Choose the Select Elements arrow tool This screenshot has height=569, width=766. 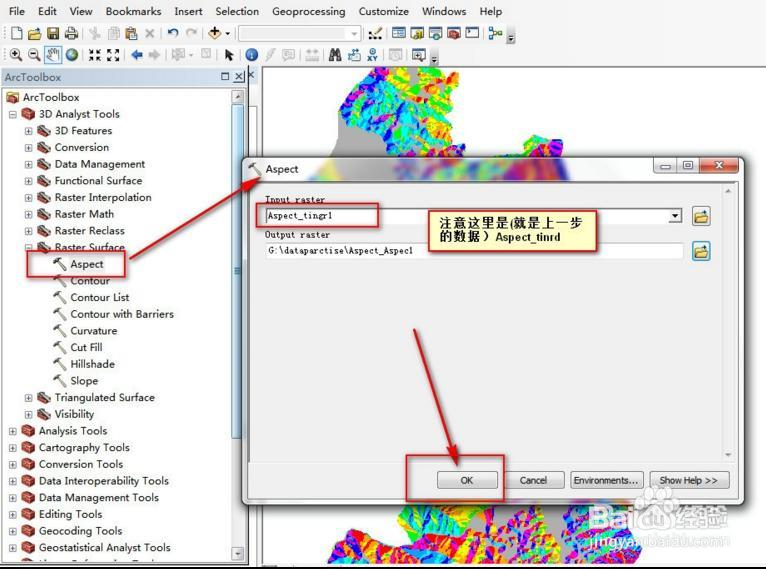pos(229,55)
